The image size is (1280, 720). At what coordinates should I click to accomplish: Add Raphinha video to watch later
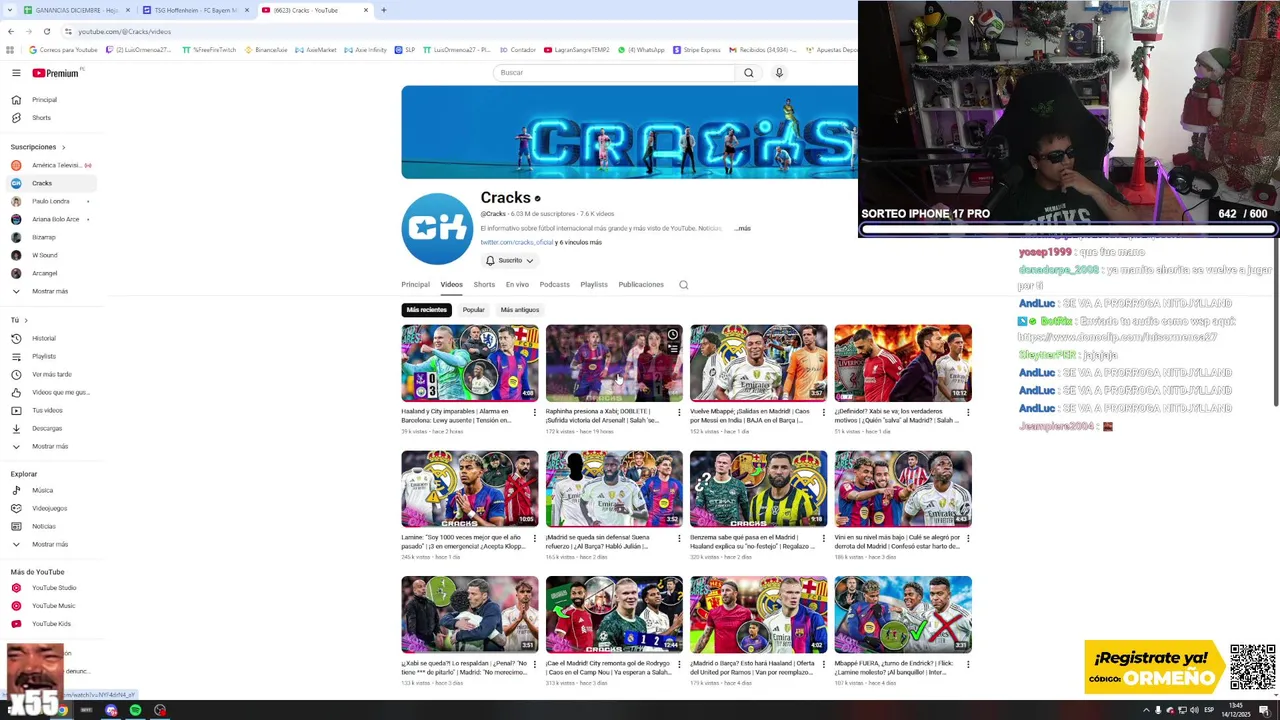click(x=673, y=334)
